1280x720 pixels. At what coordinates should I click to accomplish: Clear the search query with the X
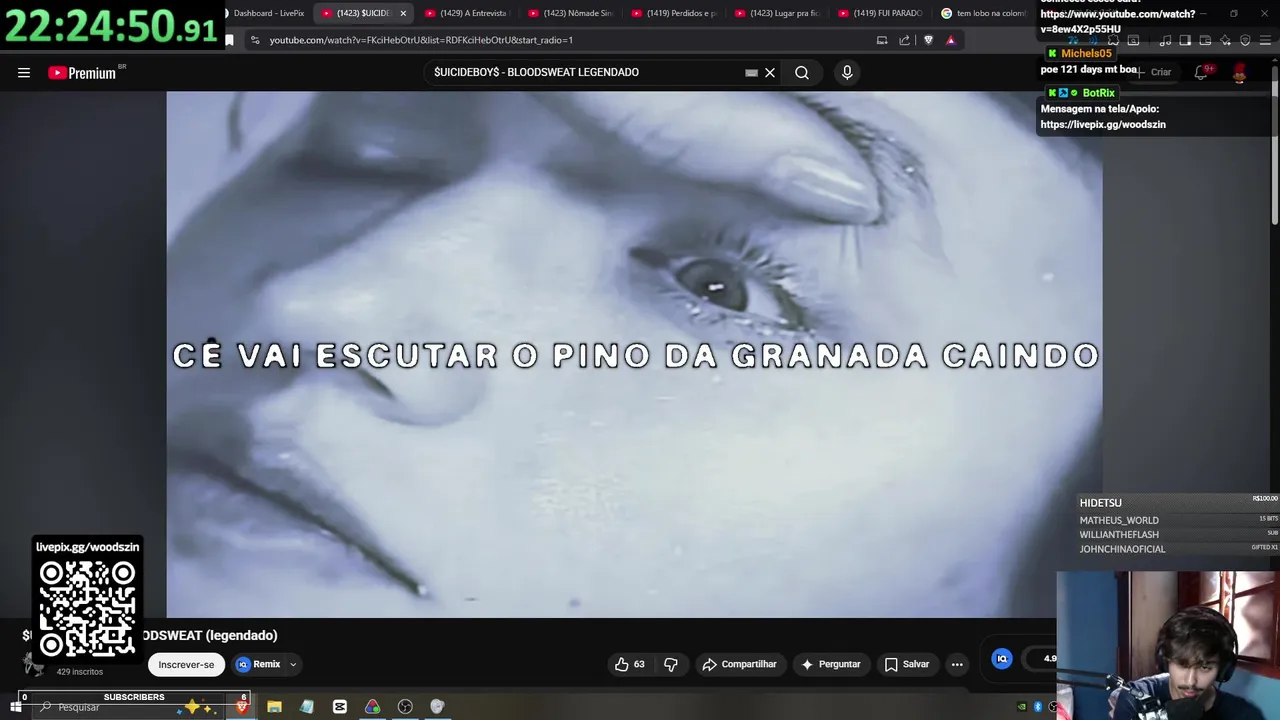[x=770, y=73]
